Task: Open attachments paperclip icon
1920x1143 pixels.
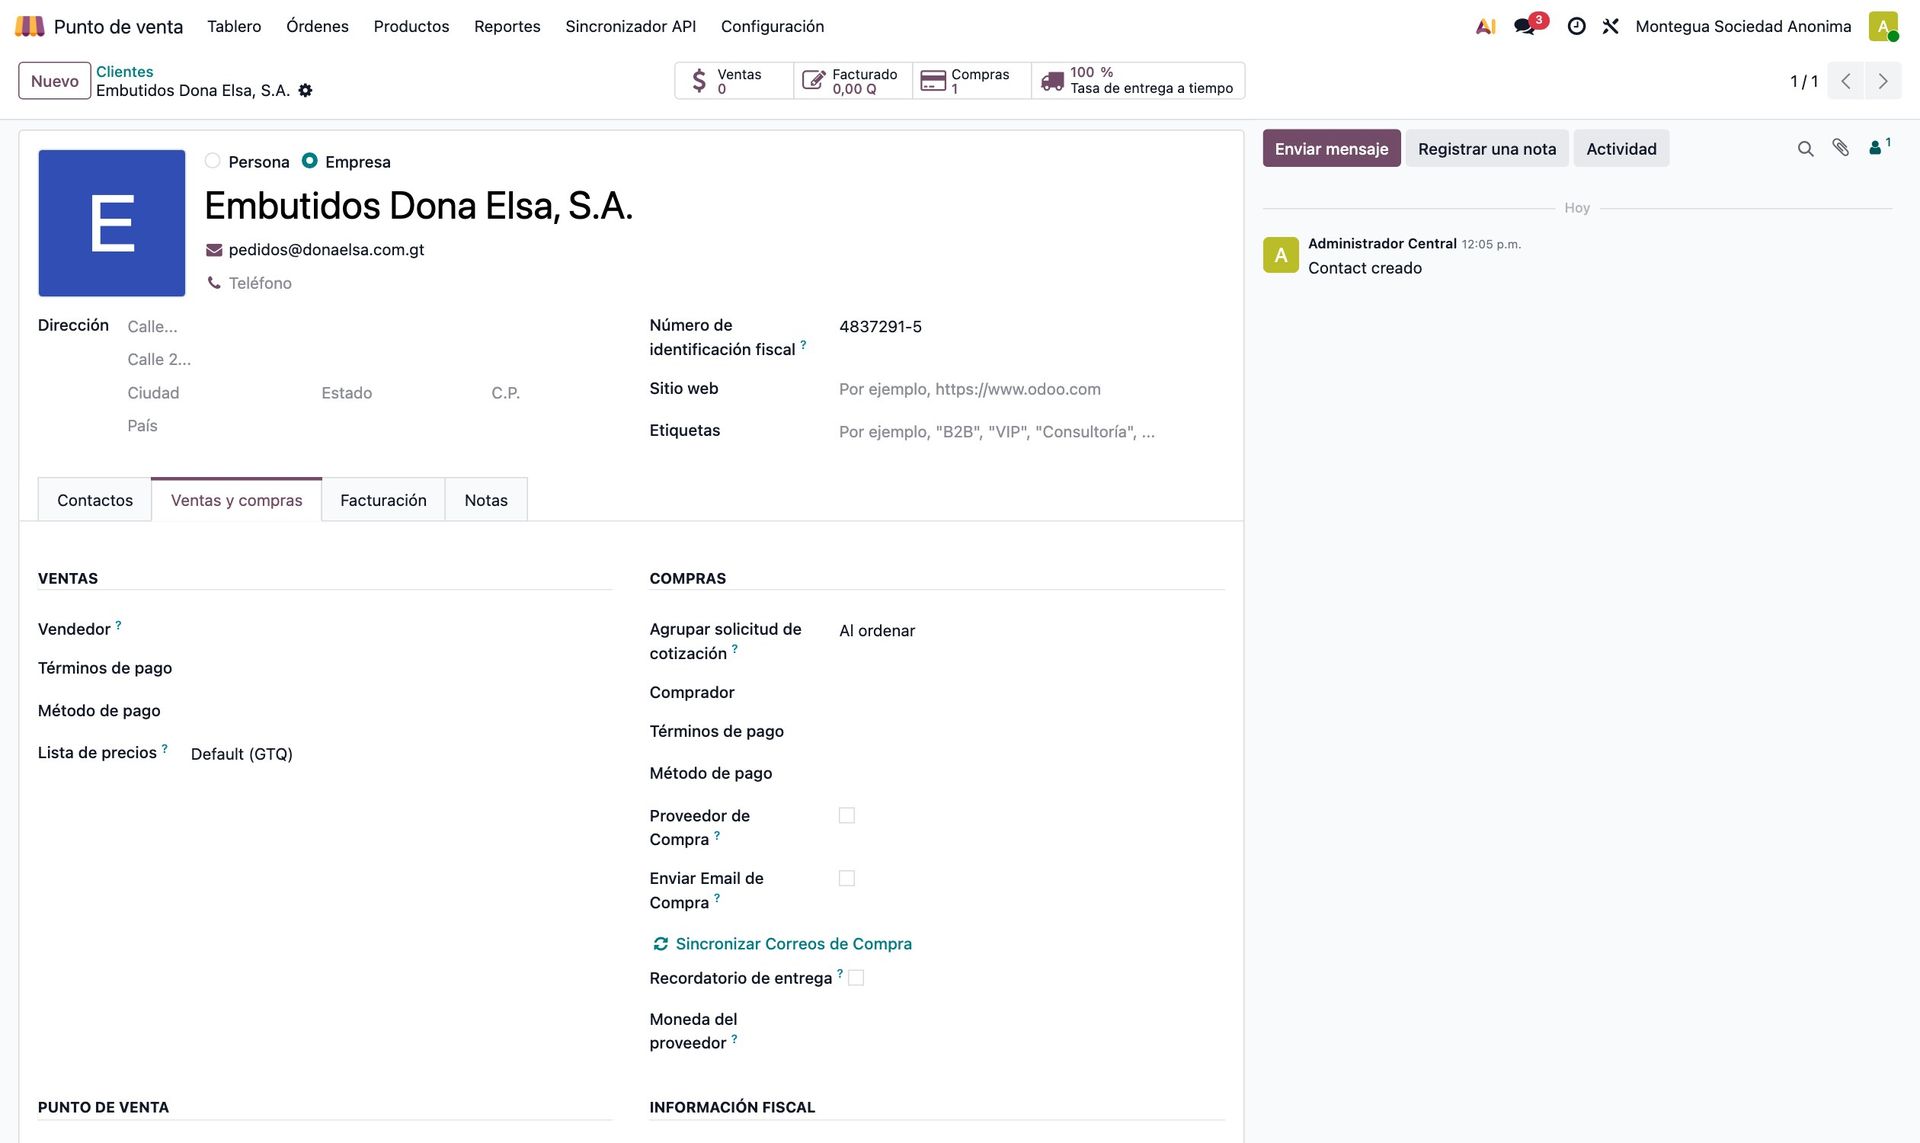Action: tap(1840, 148)
